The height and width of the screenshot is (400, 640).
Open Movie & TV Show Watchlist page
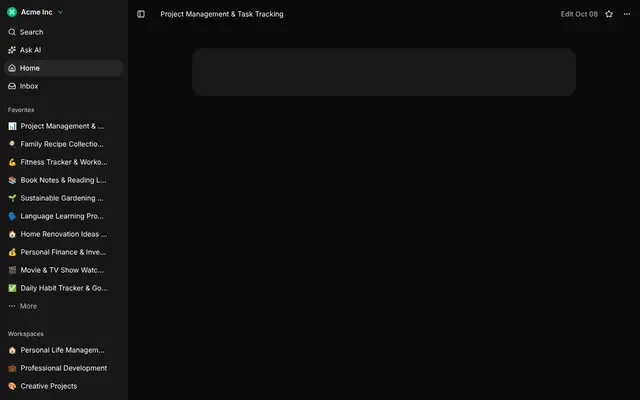click(x=63, y=270)
